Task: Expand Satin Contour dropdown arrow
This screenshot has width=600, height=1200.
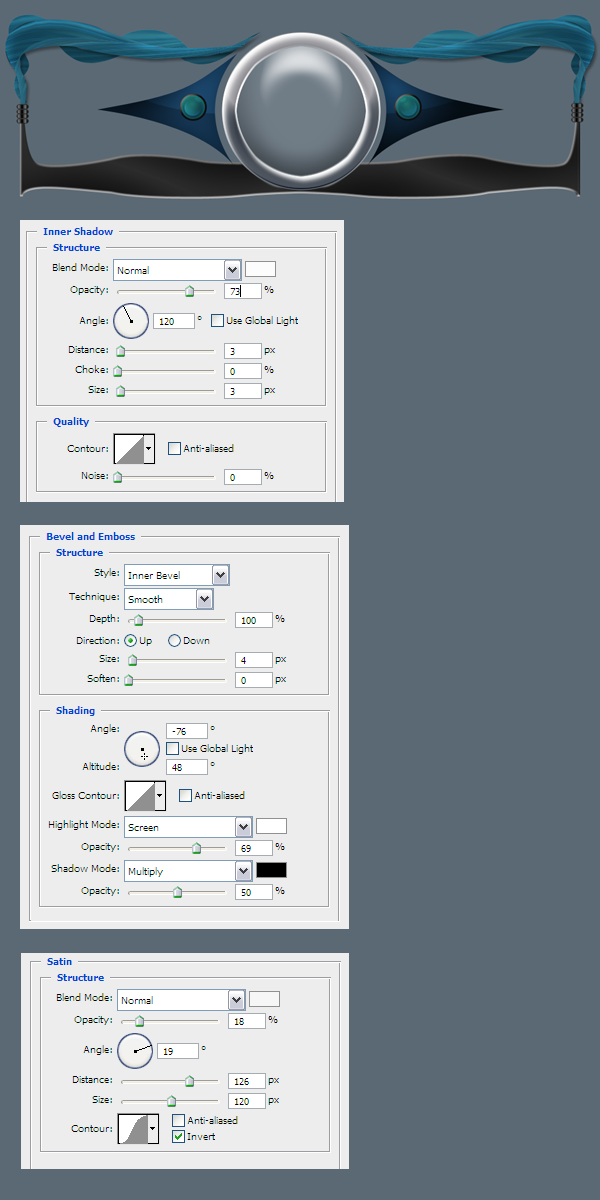Action: coord(153,1129)
